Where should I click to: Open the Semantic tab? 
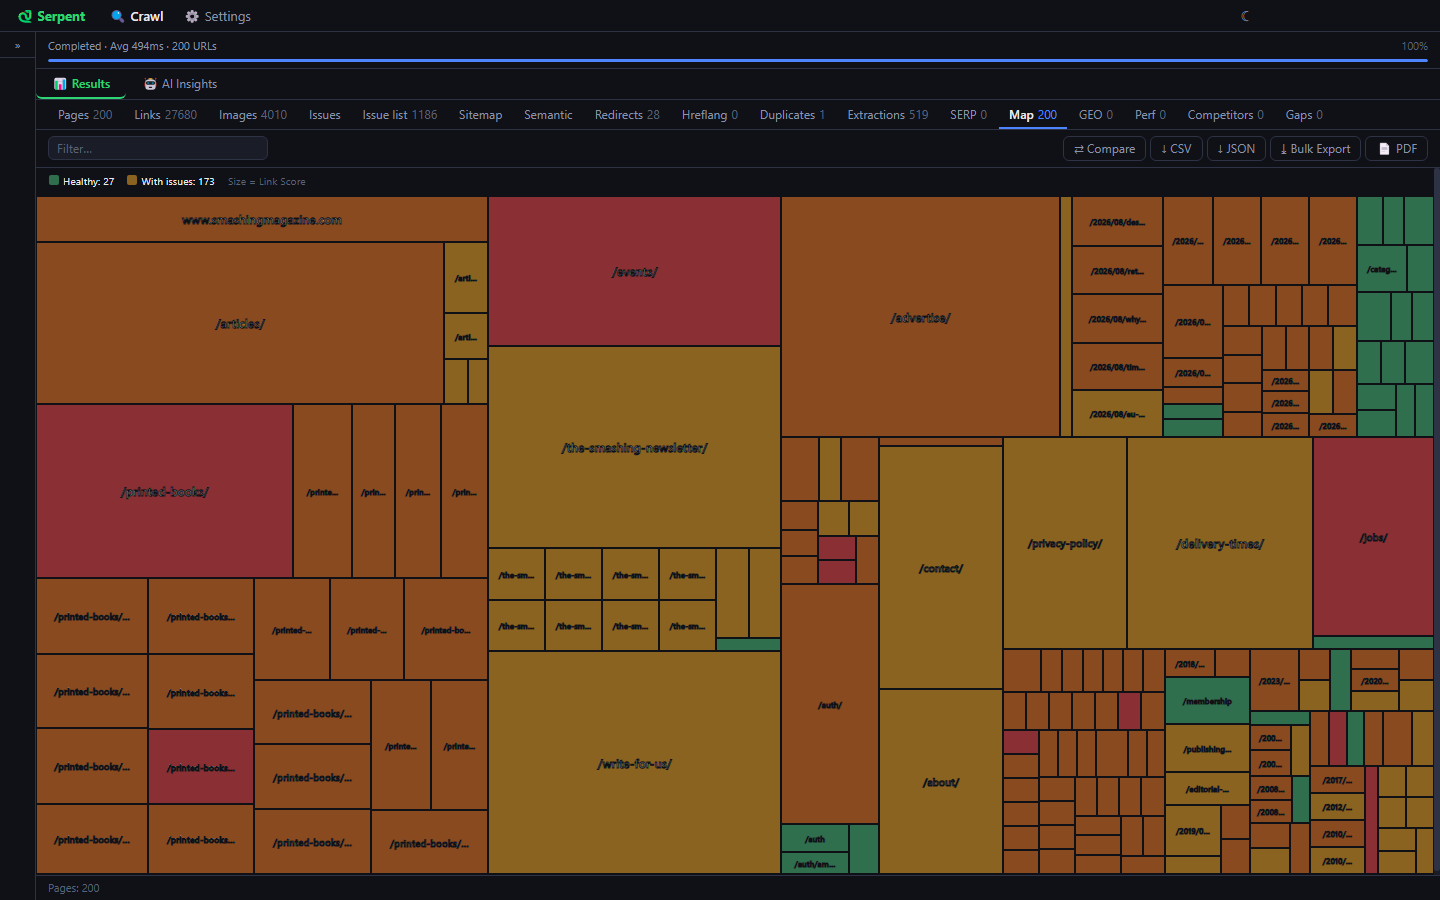click(x=548, y=115)
